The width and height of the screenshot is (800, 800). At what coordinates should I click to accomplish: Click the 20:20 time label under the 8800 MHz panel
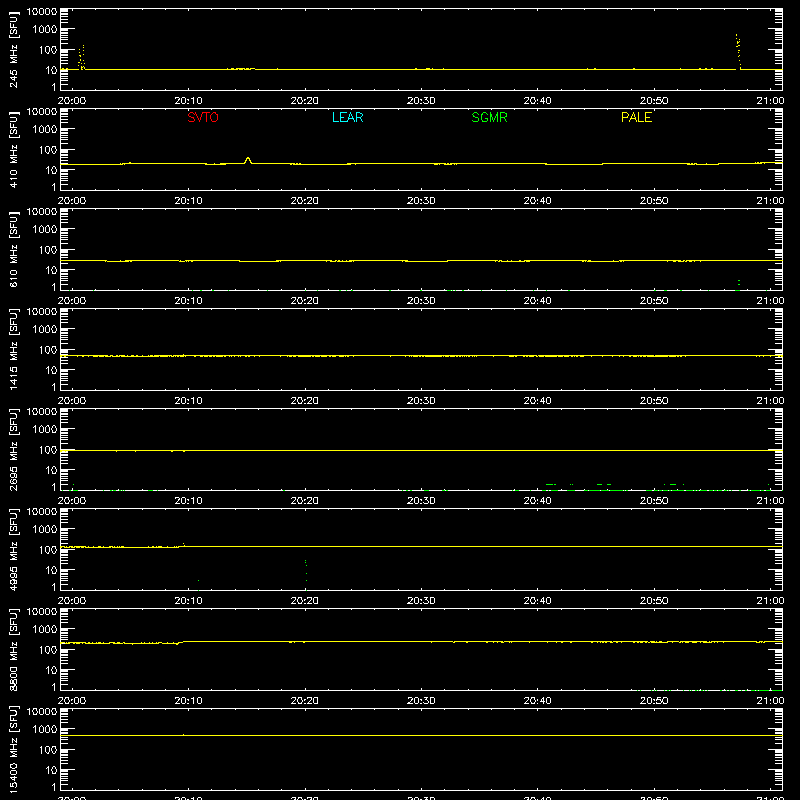pos(305,701)
